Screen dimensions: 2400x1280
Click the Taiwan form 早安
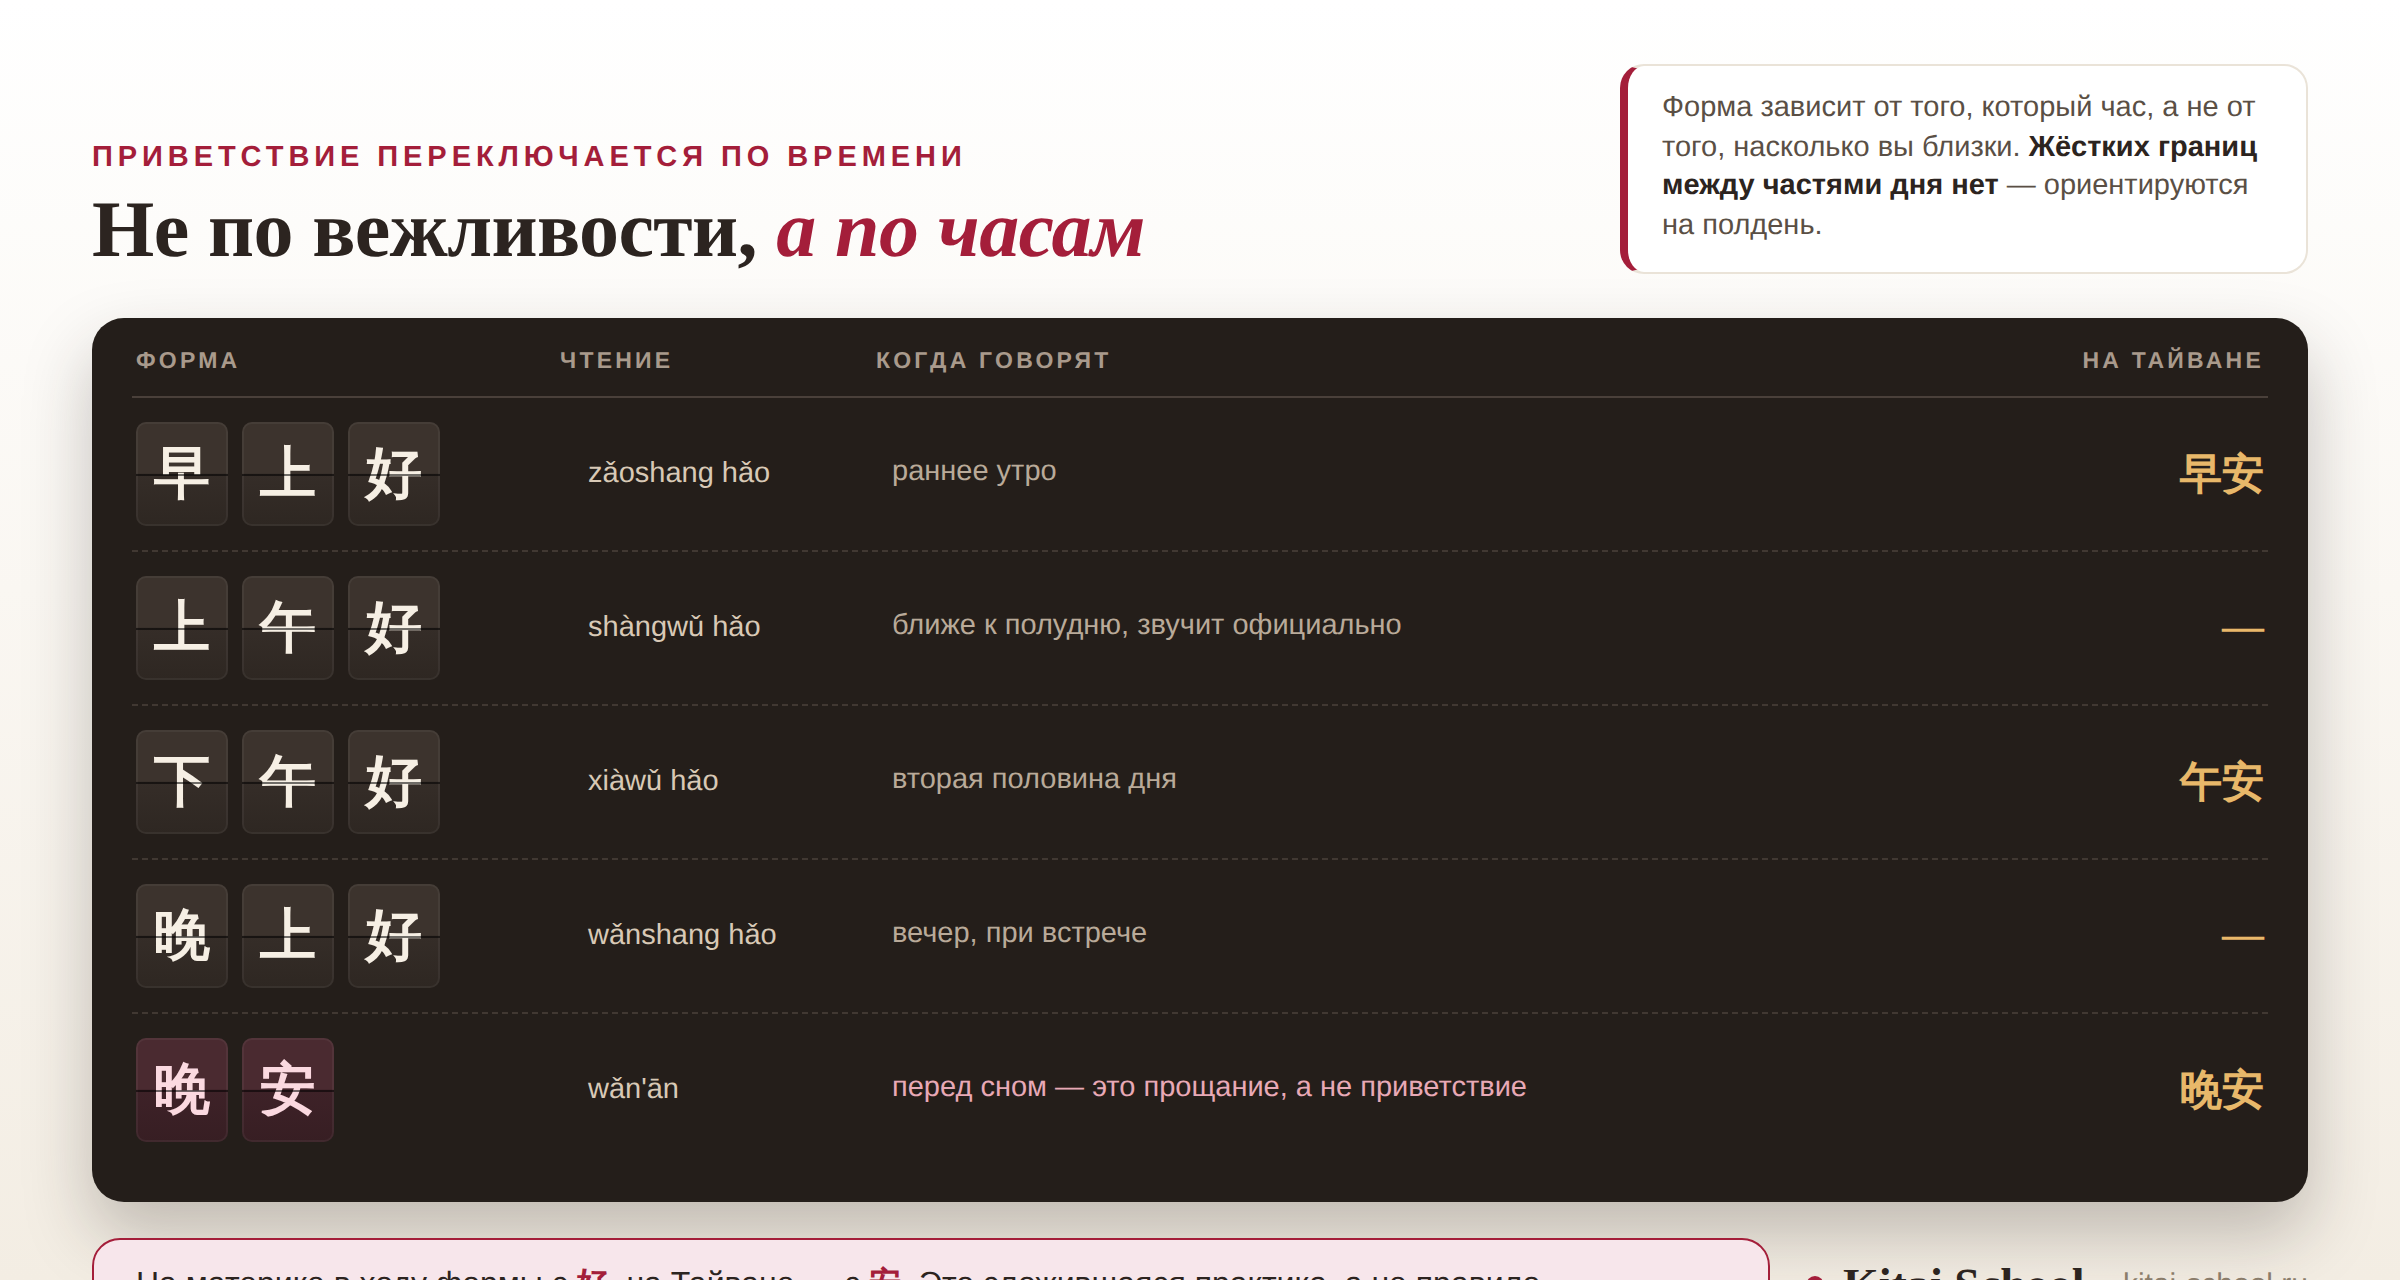[2221, 474]
